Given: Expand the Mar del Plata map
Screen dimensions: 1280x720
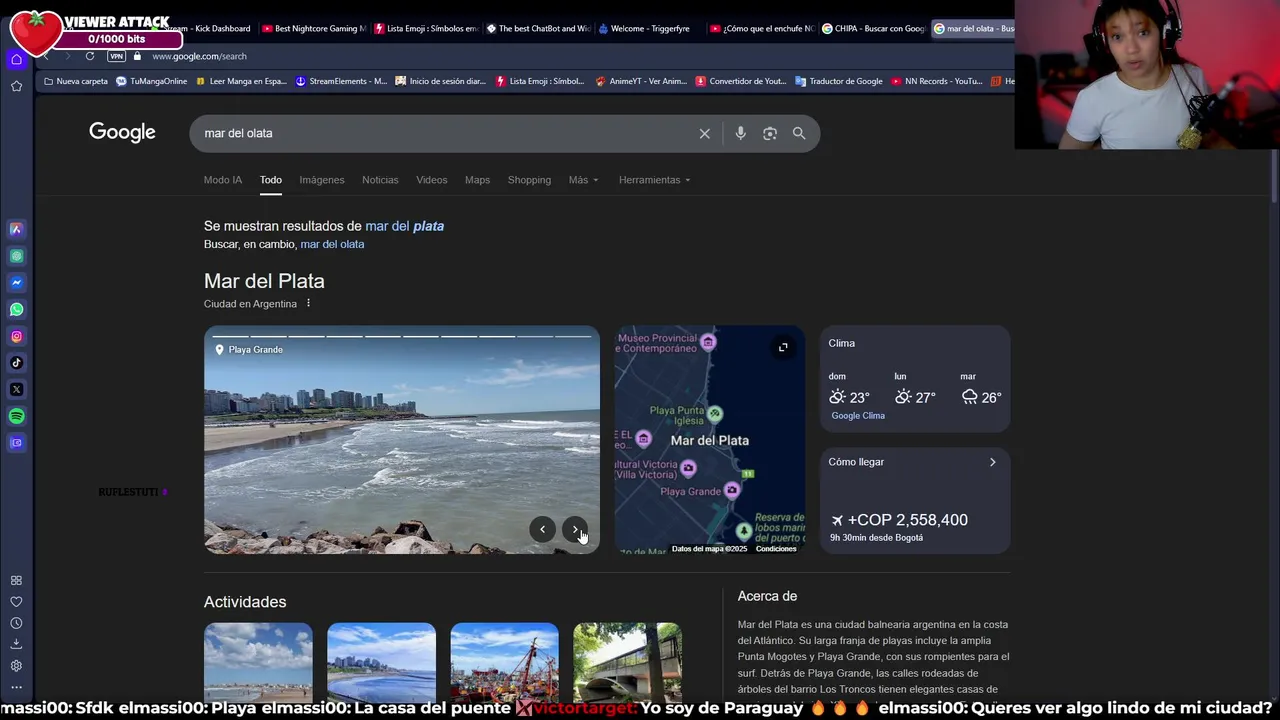Looking at the screenshot, I should point(783,347).
